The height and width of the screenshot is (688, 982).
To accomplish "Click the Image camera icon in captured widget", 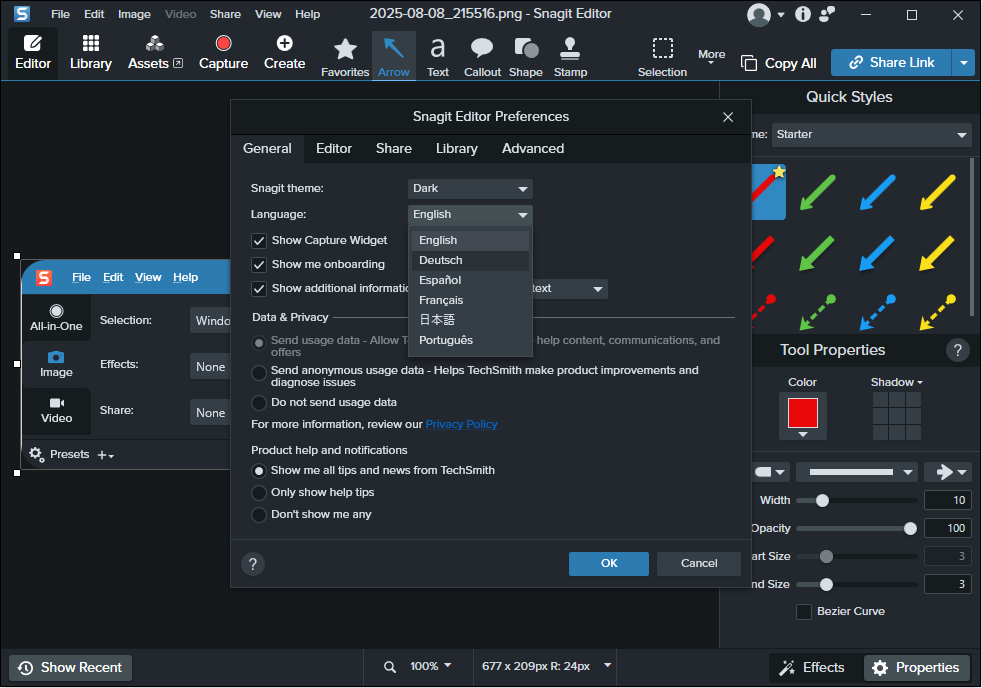I will point(56,357).
